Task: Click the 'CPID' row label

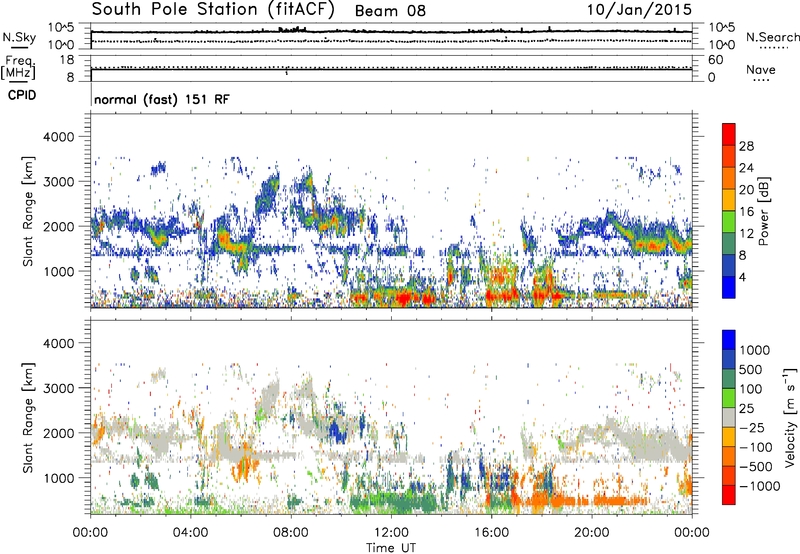Action: pos(22,95)
